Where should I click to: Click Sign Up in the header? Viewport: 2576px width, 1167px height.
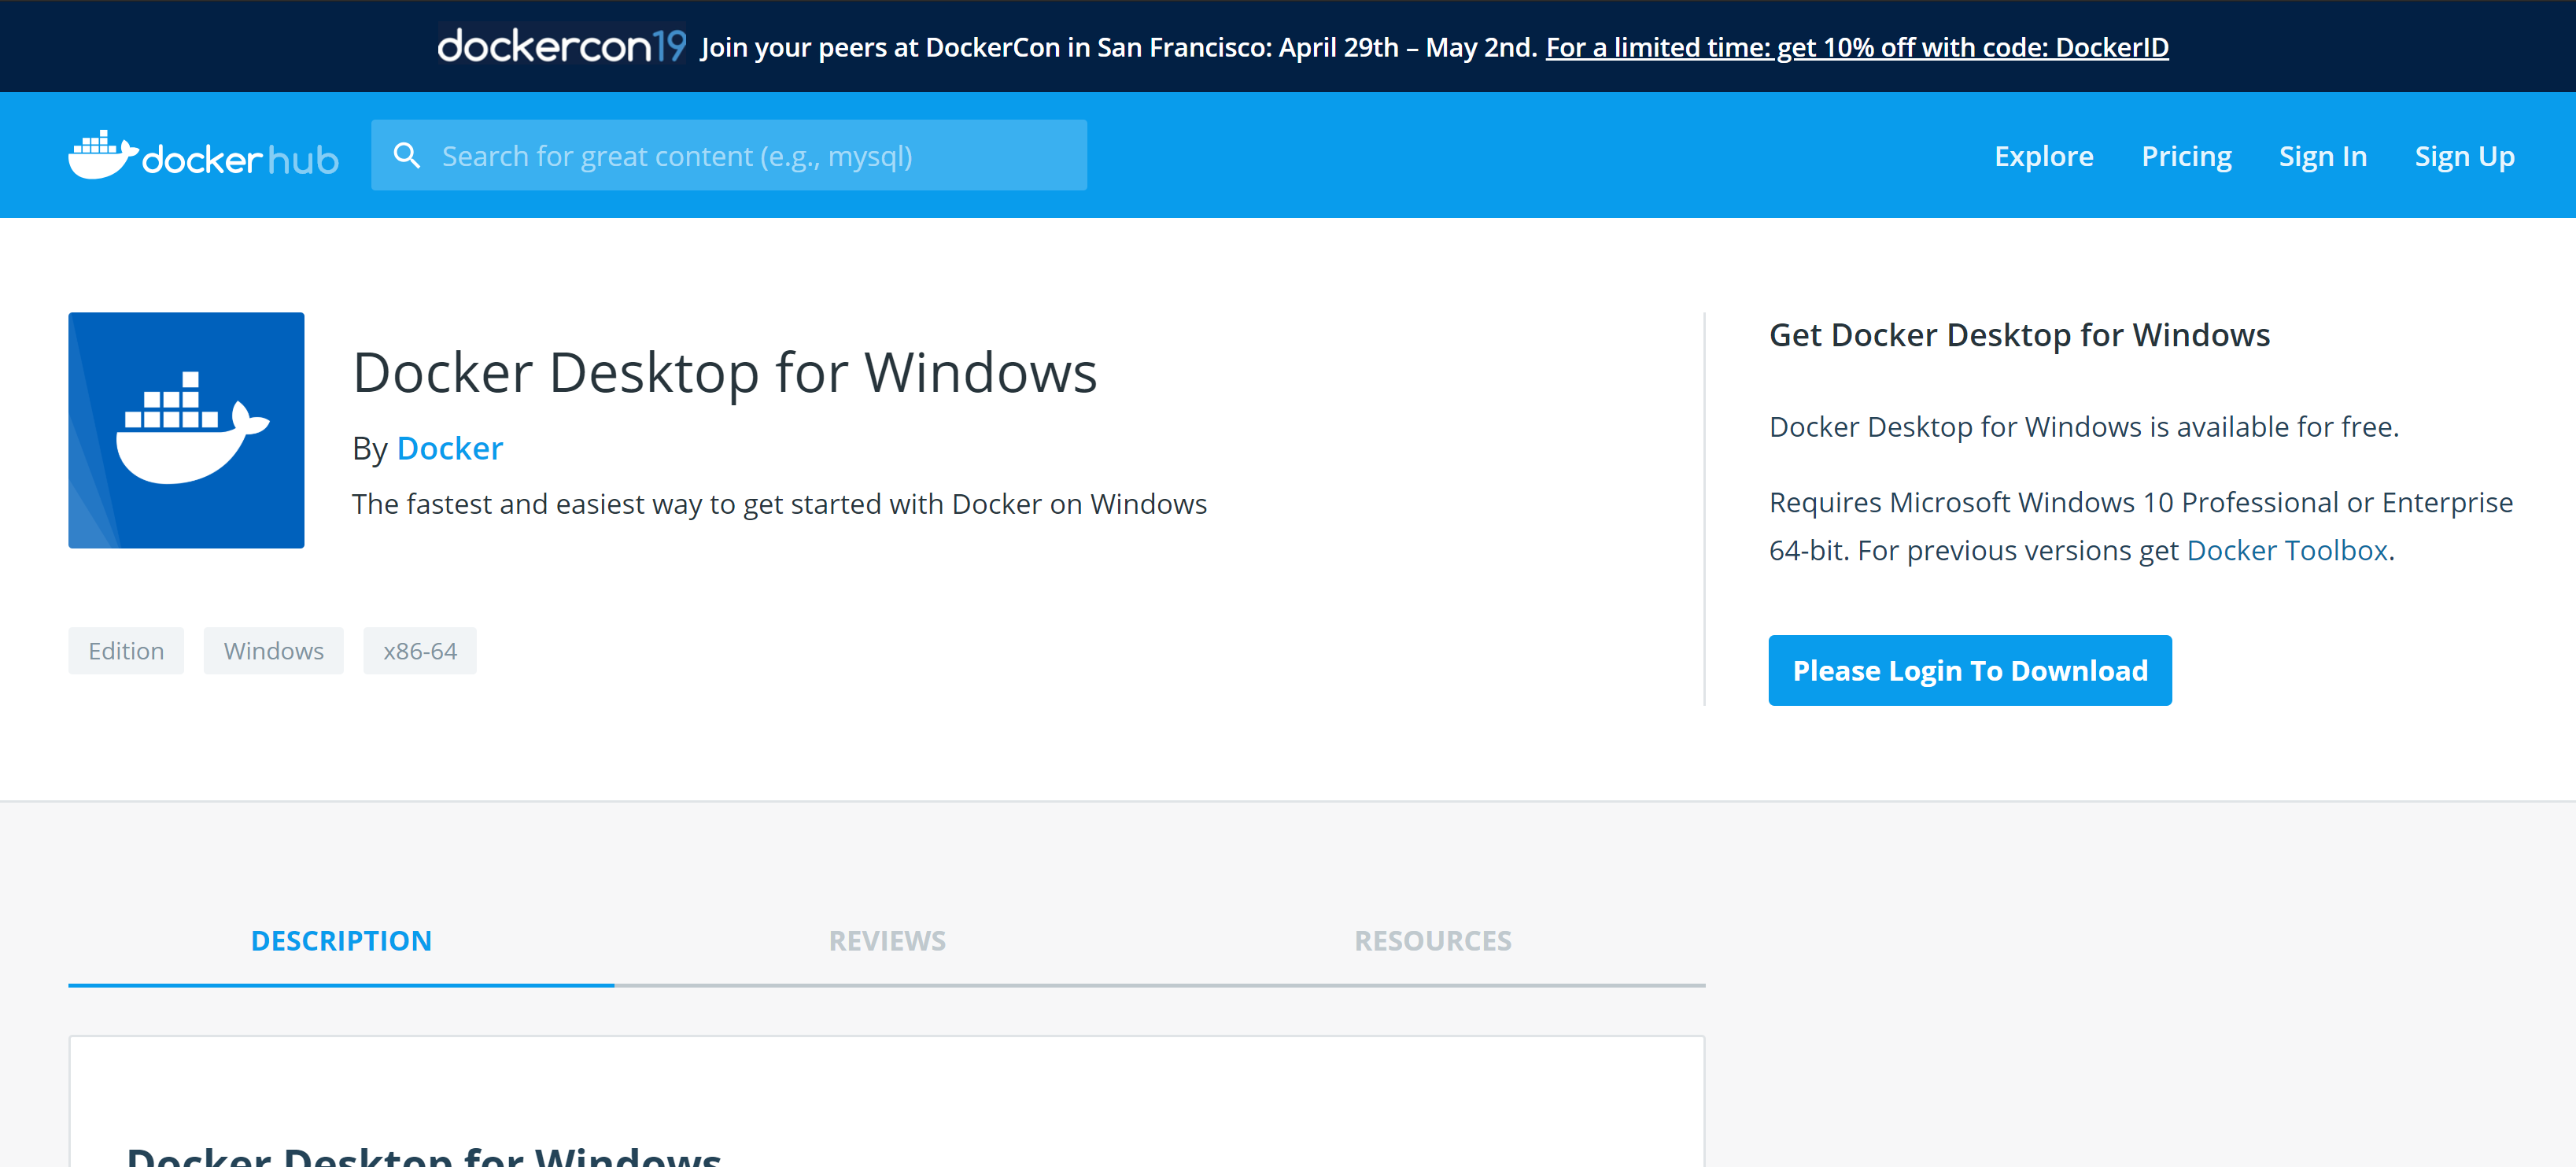coord(2464,156)
